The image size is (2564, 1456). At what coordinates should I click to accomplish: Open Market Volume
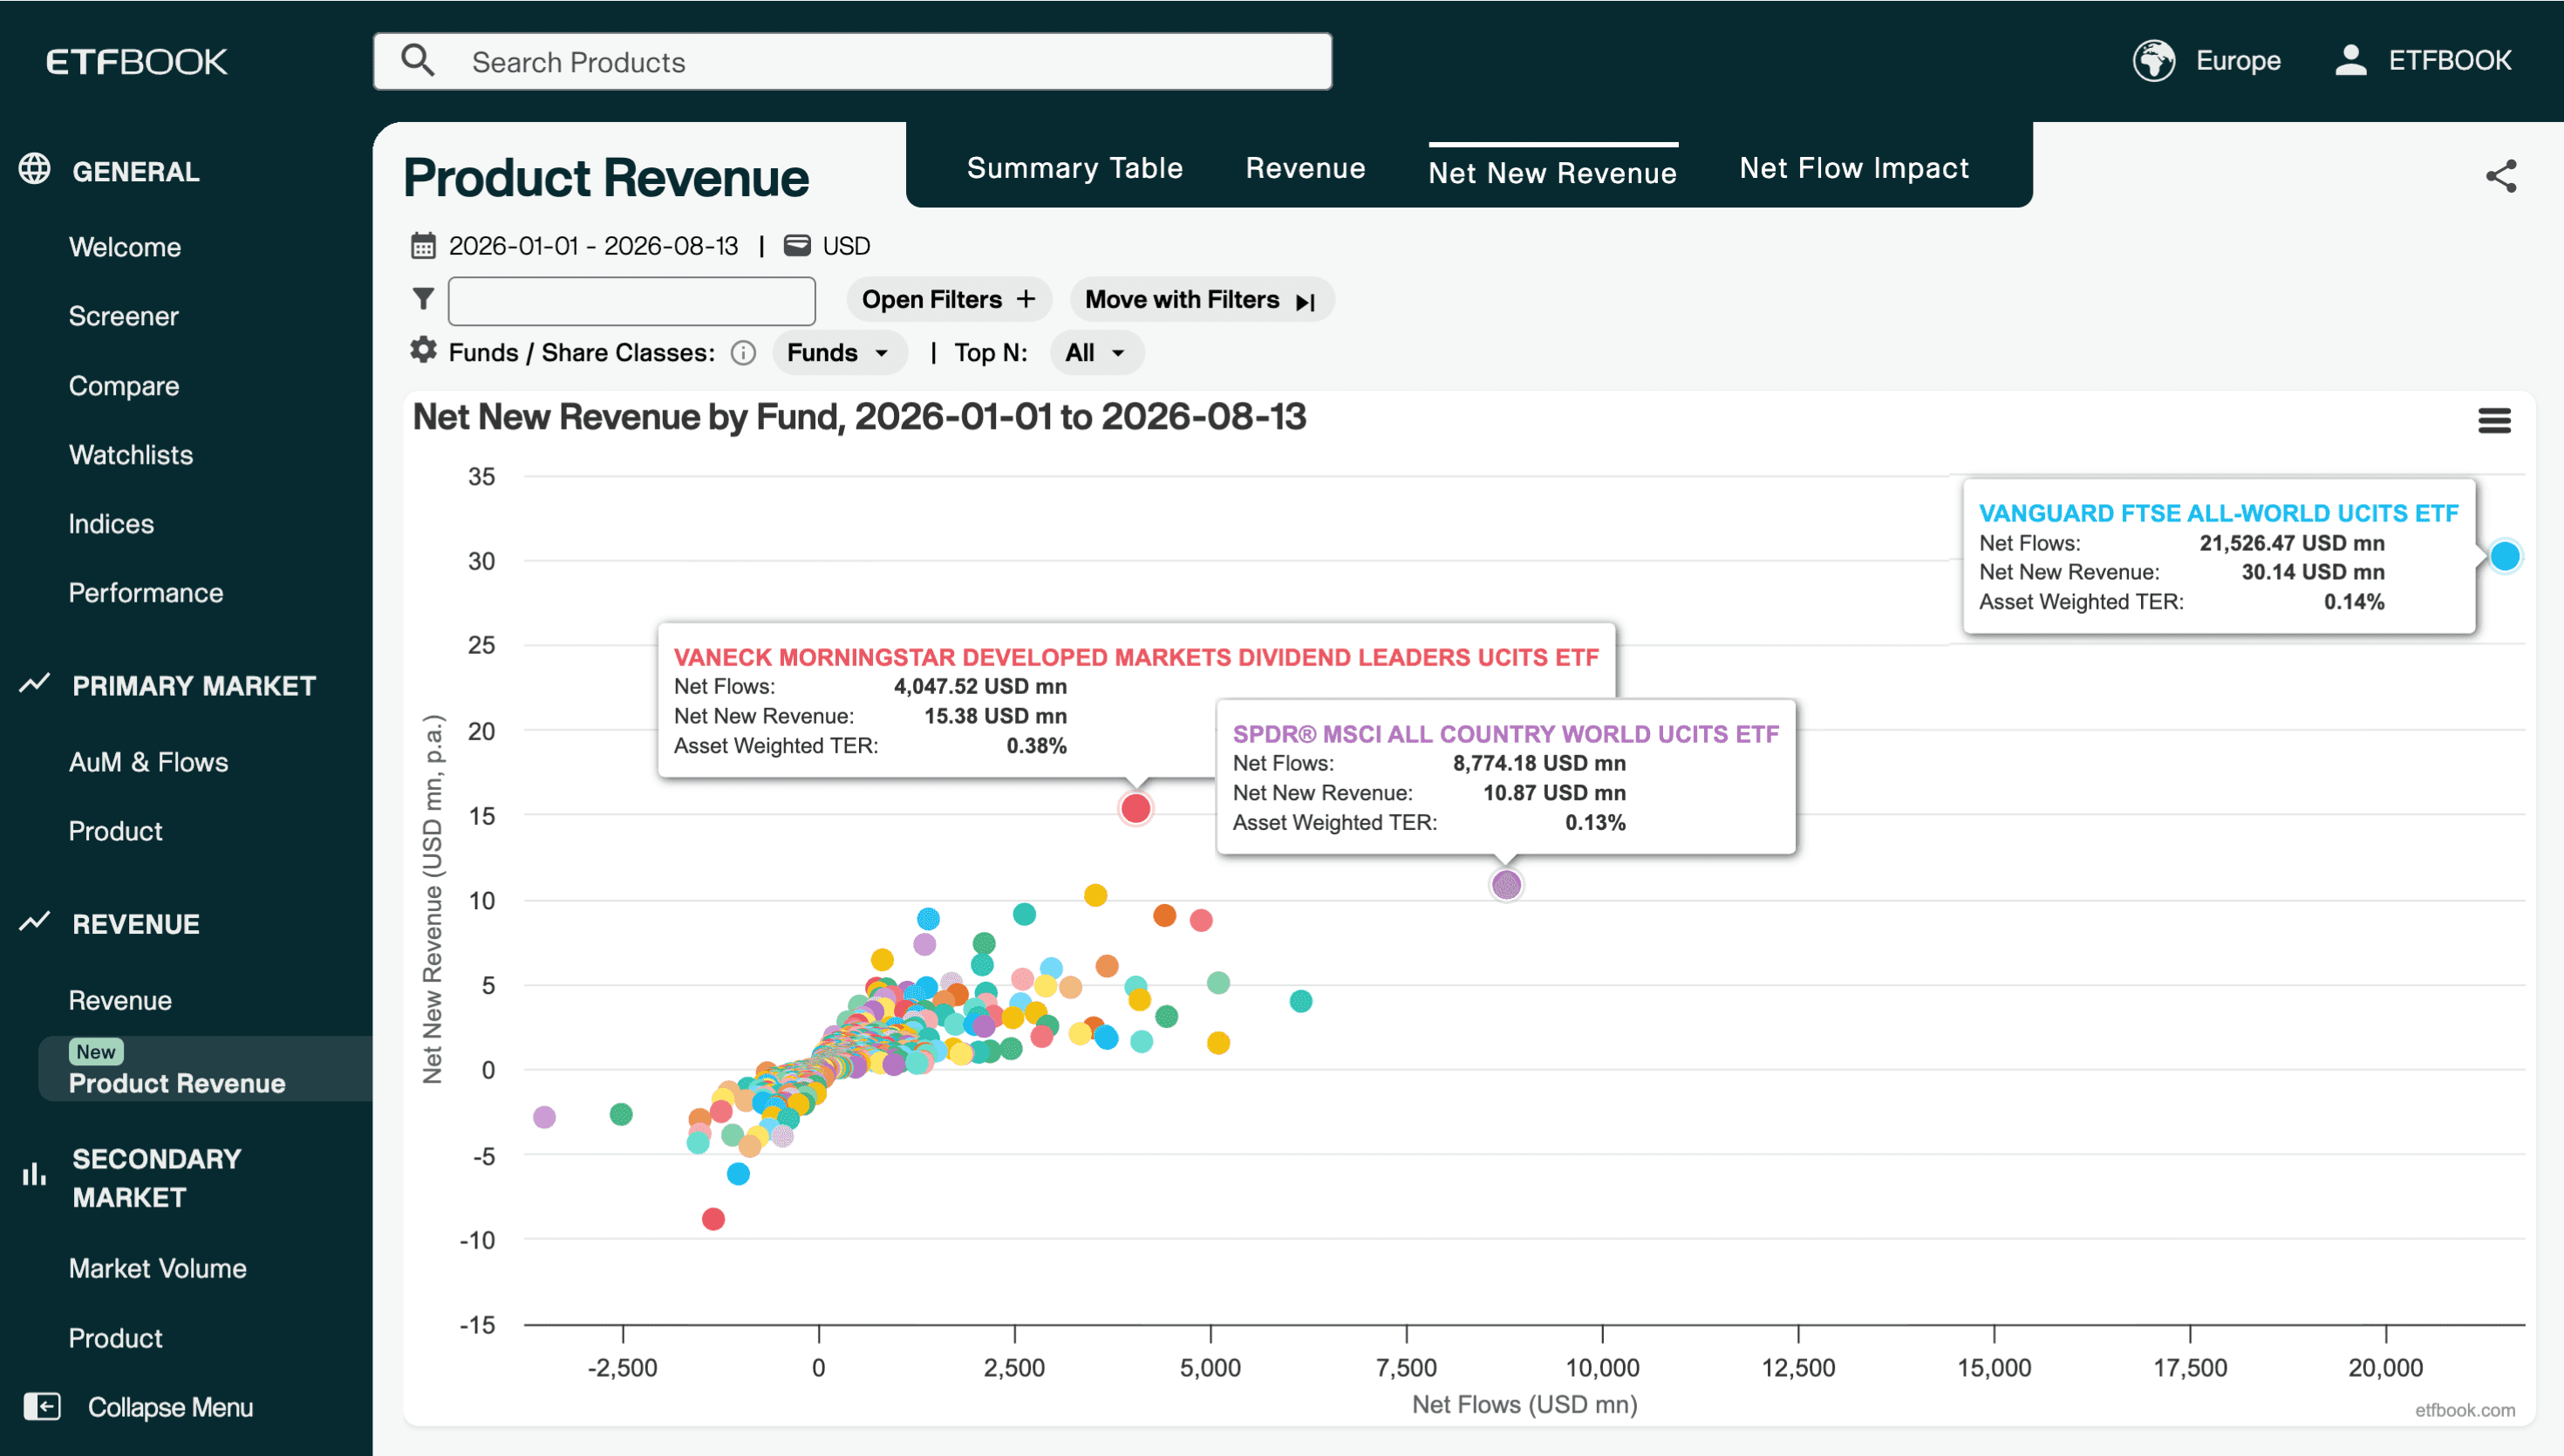tap(158, 1268)
